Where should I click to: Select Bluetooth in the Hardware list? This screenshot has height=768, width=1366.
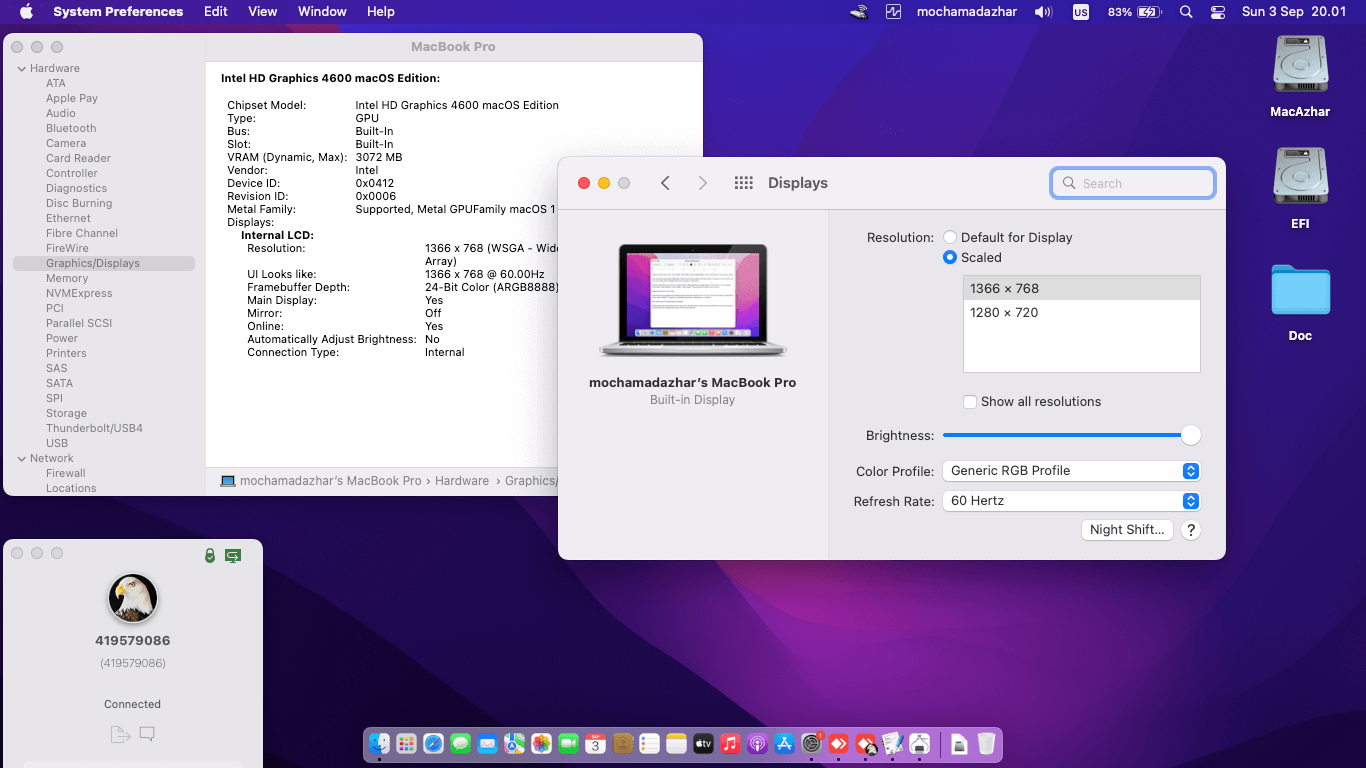(x=71, y=128)
